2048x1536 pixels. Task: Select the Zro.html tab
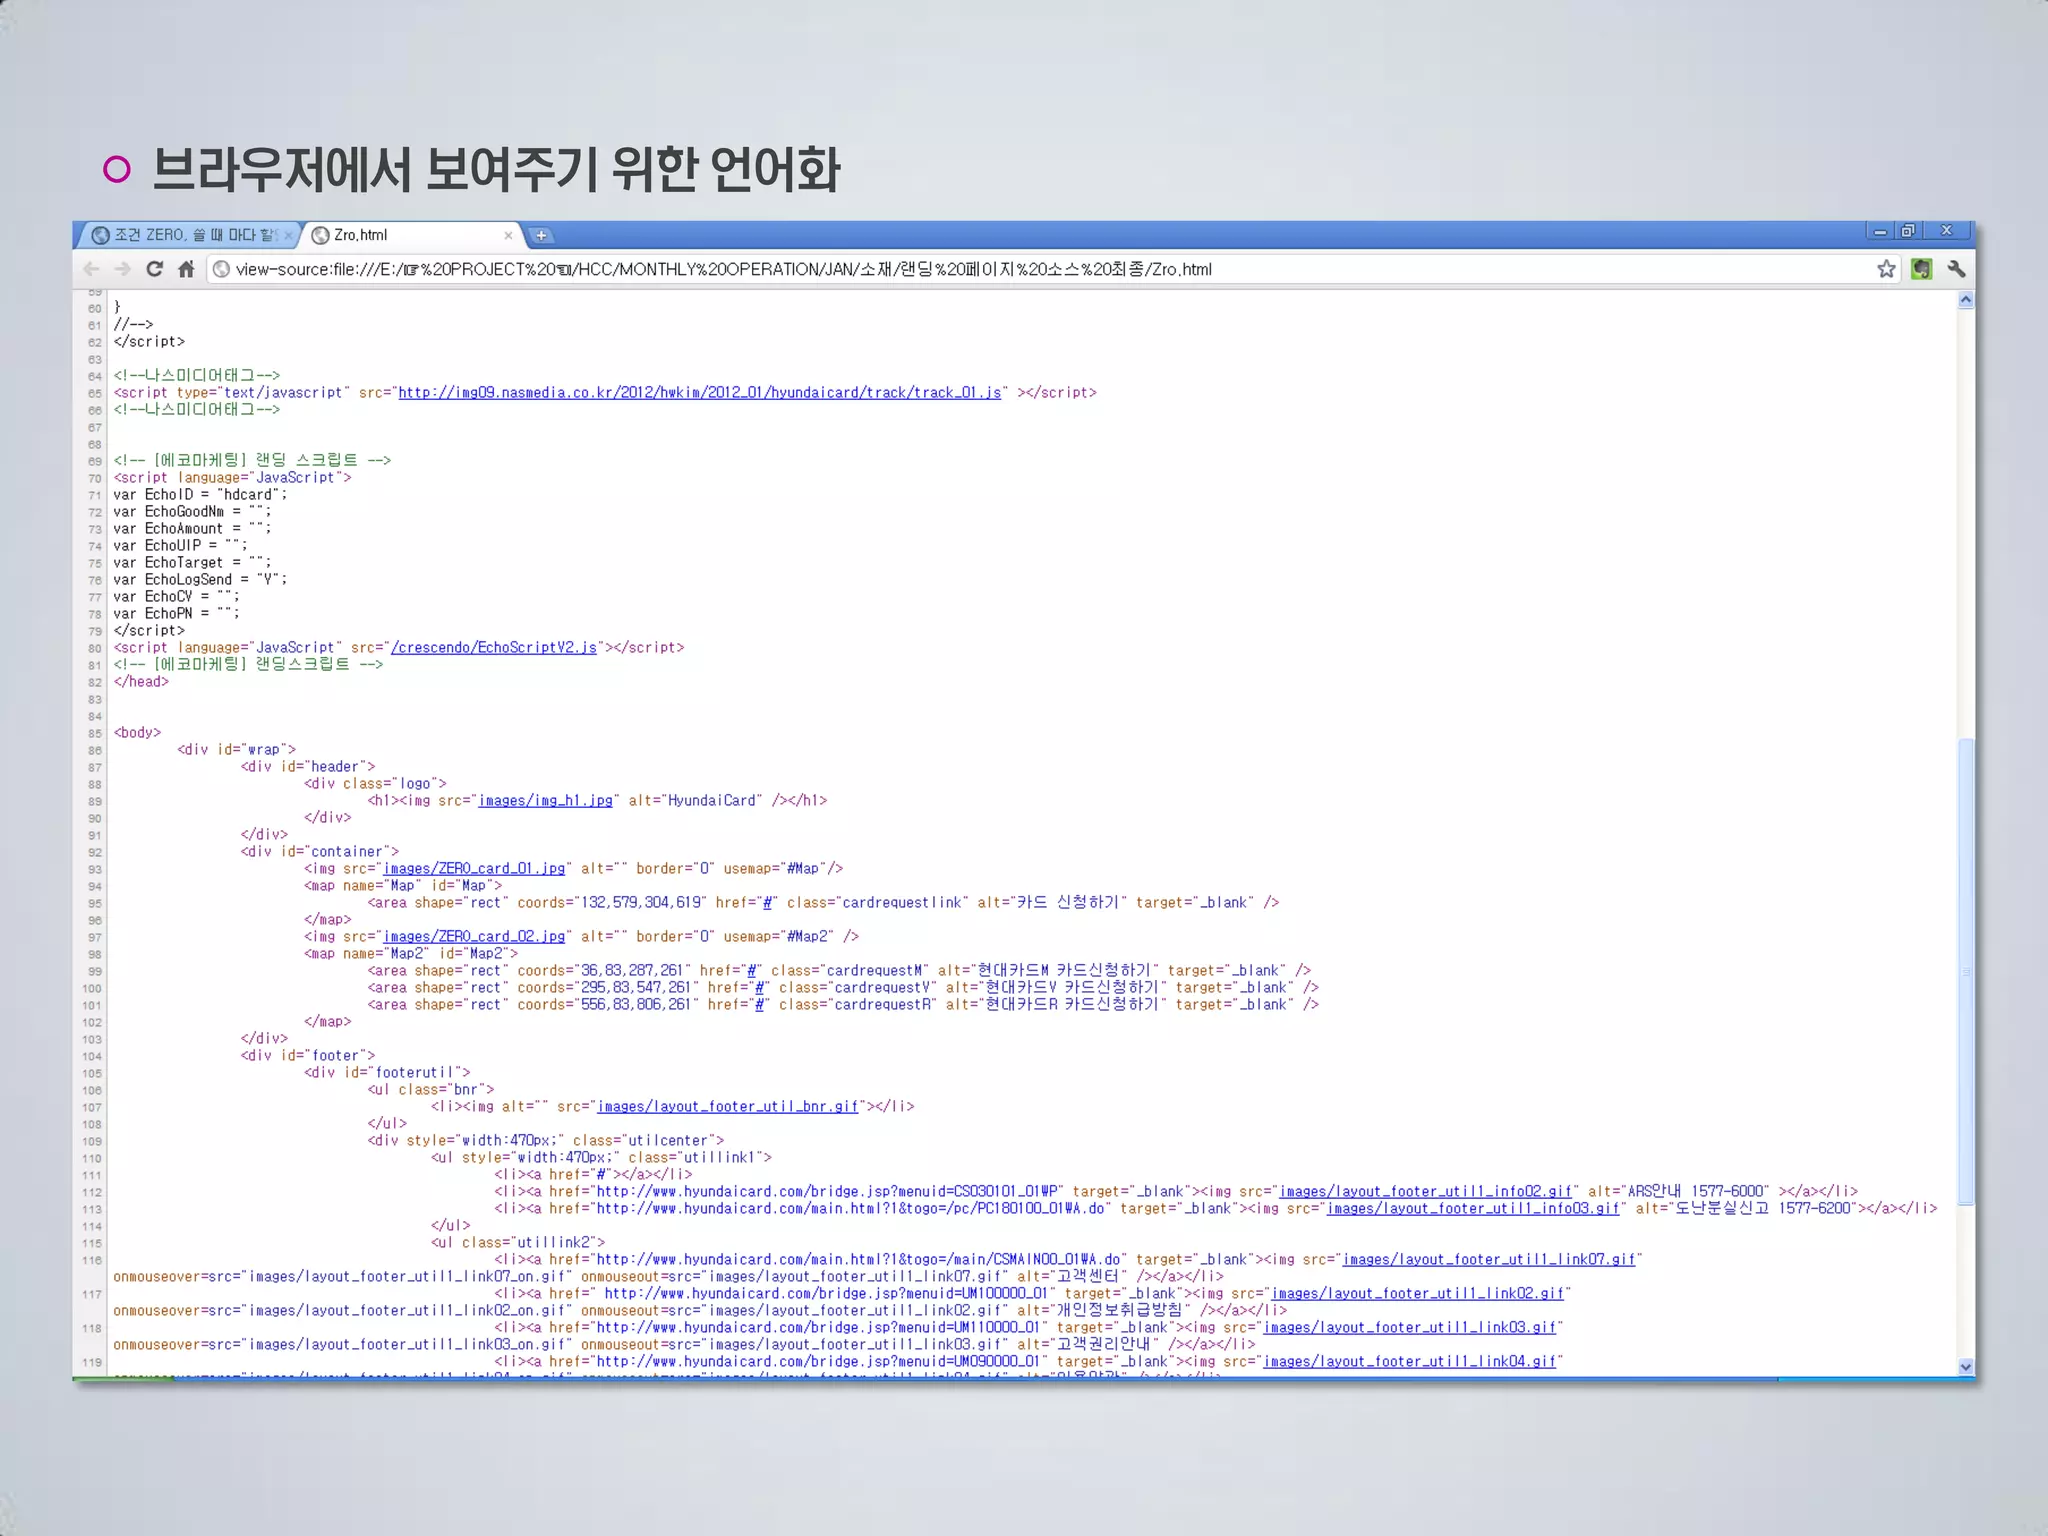click(412, 235)
